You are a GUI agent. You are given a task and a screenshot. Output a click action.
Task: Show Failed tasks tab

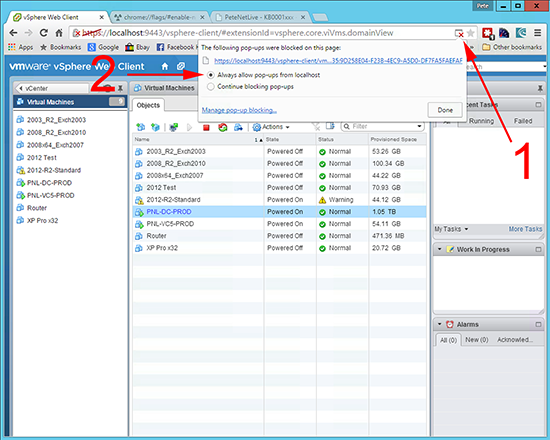(x=523, y=121)
